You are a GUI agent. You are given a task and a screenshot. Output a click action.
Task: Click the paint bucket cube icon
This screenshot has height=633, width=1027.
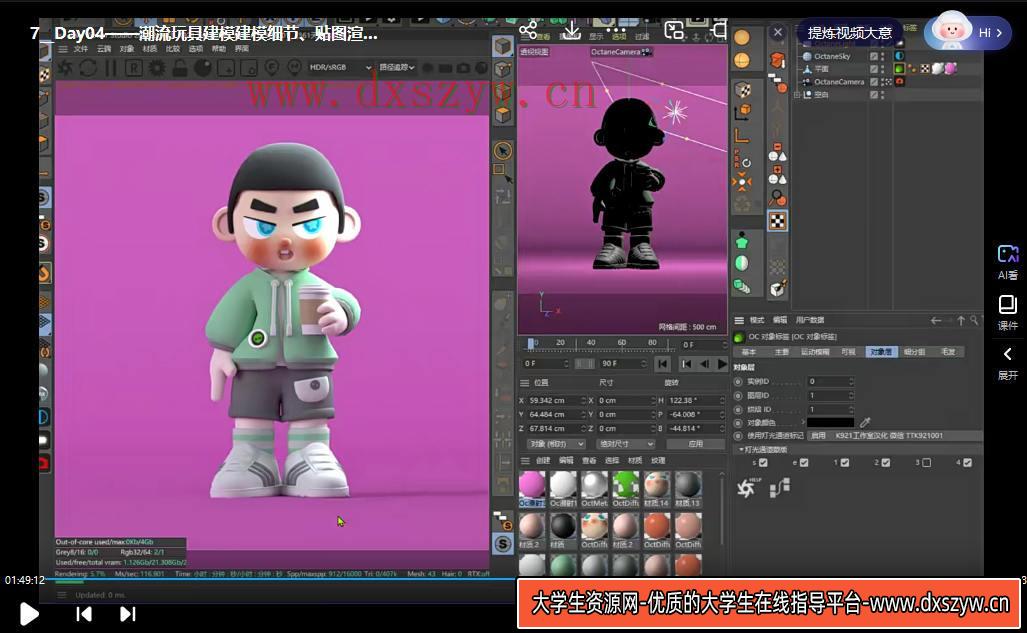point(777,288)
